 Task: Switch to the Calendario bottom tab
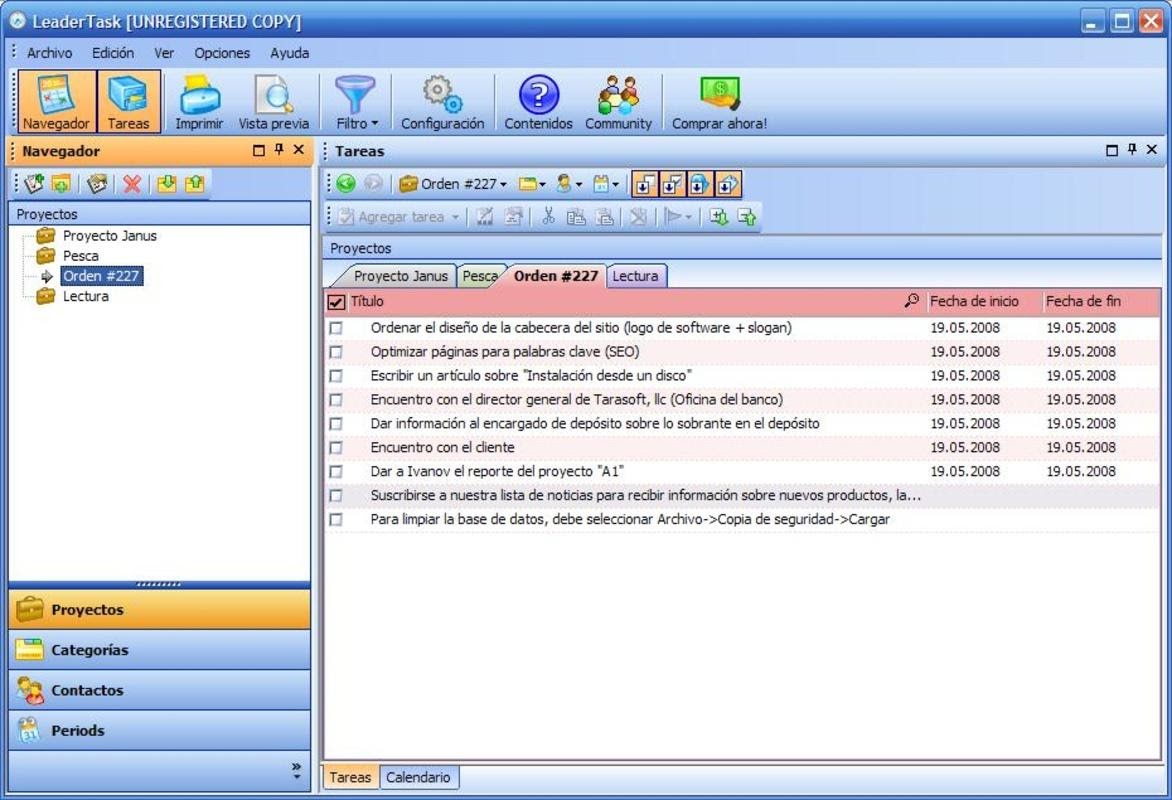point(418,777)
